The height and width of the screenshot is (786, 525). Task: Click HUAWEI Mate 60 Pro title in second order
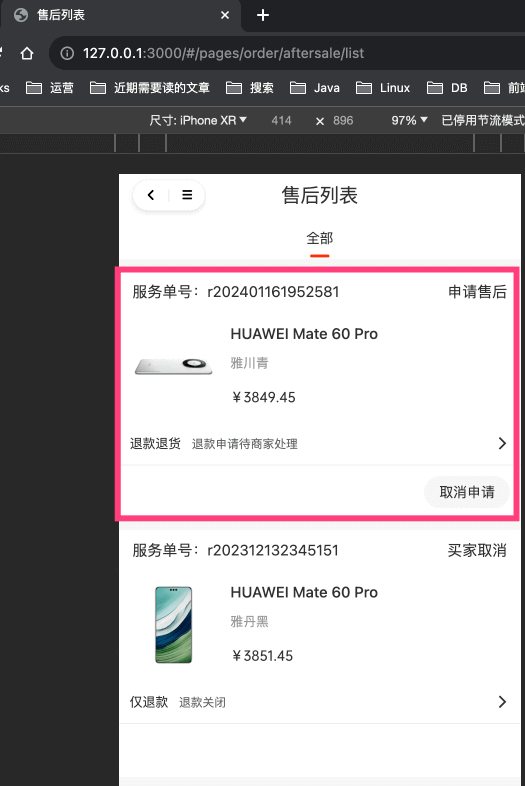pos(304,593)
